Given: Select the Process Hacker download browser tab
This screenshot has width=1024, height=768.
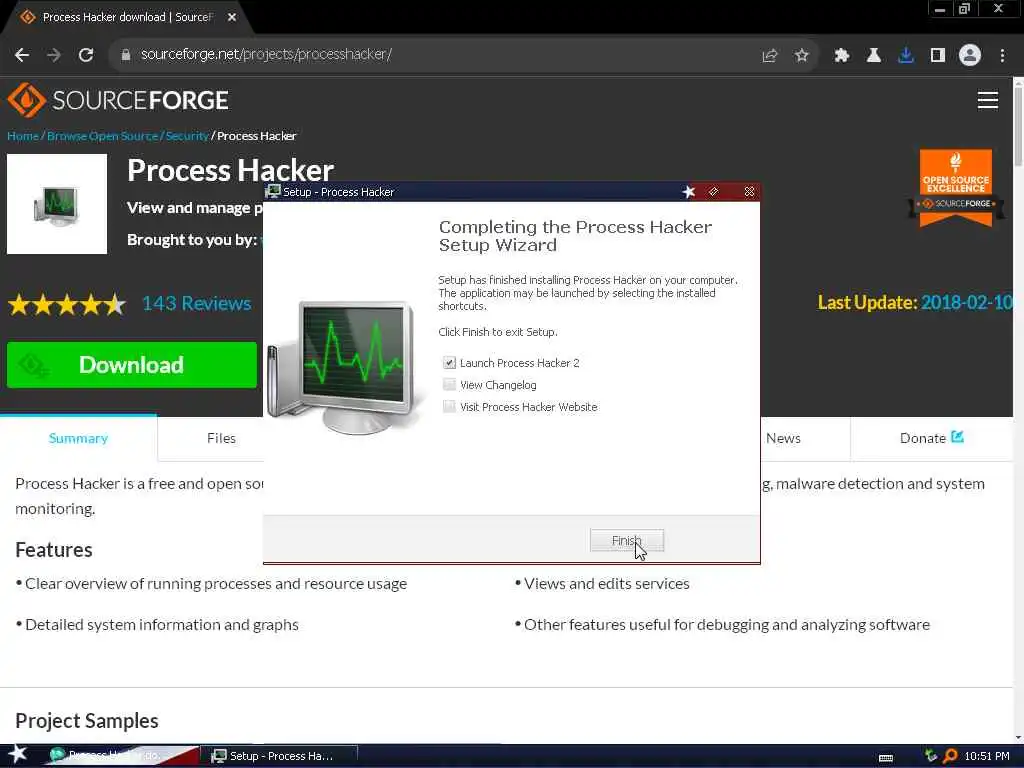Looking at the screenshot, I should [x=127, y=18].
